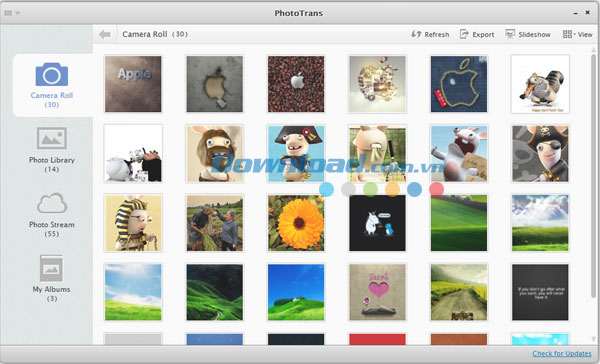Click the vertical scrollbar of the photo grid
Screen dimensions: 600x364
tap(593, 175)
